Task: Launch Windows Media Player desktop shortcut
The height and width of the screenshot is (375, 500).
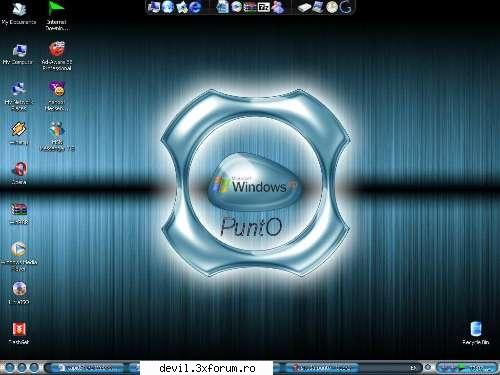Action: [x=19, y=256]
